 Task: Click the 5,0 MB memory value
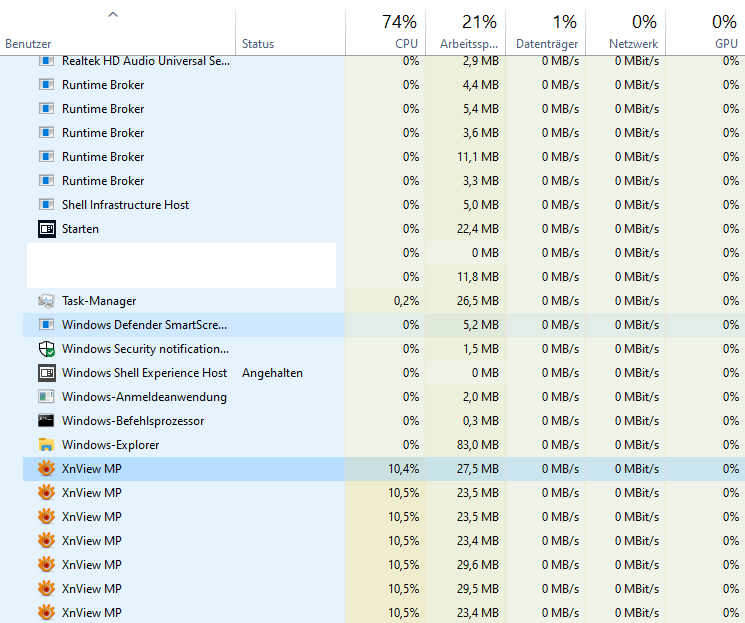coord(481,205)
